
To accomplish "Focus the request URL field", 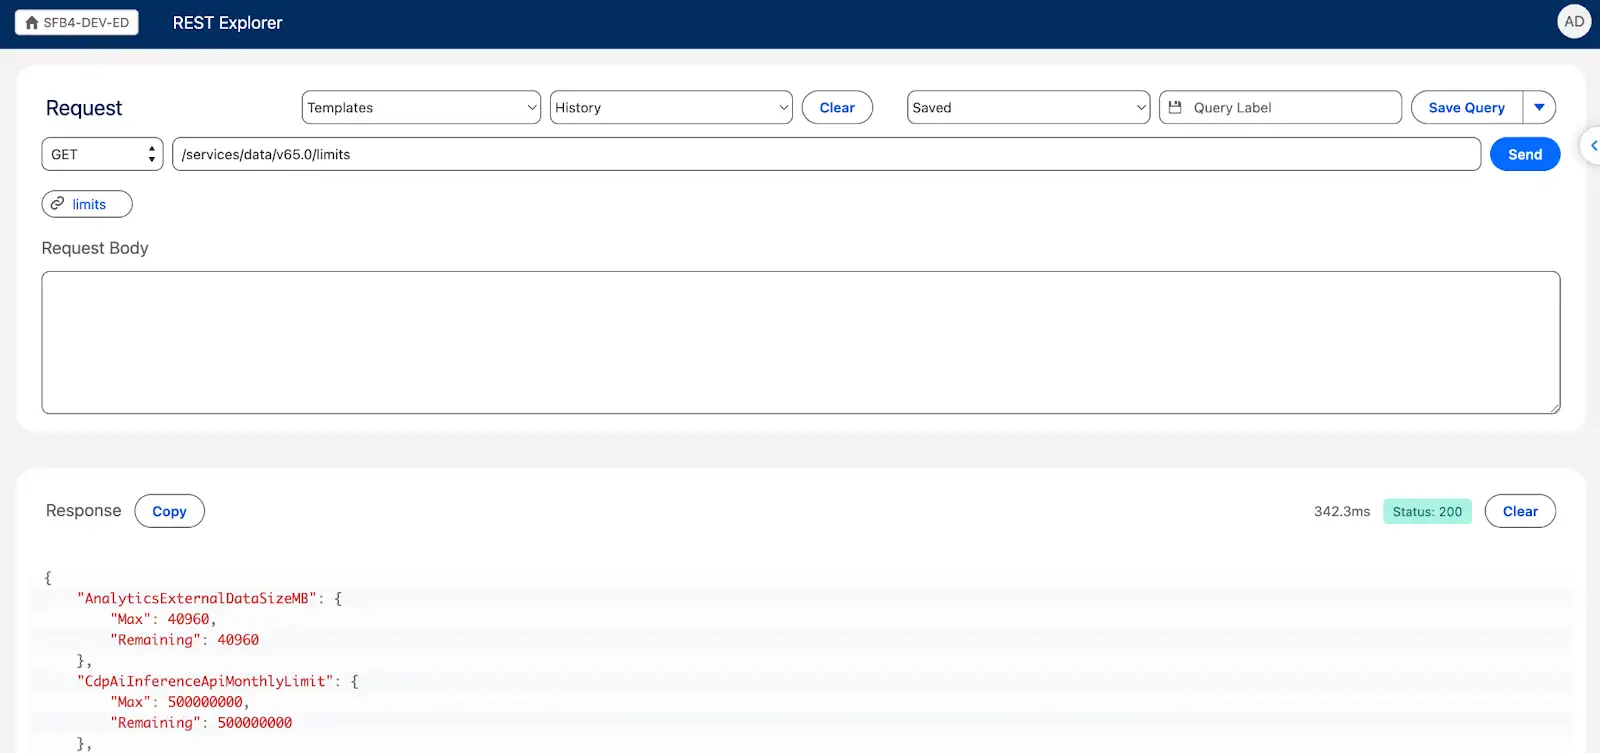I will 825,154.
